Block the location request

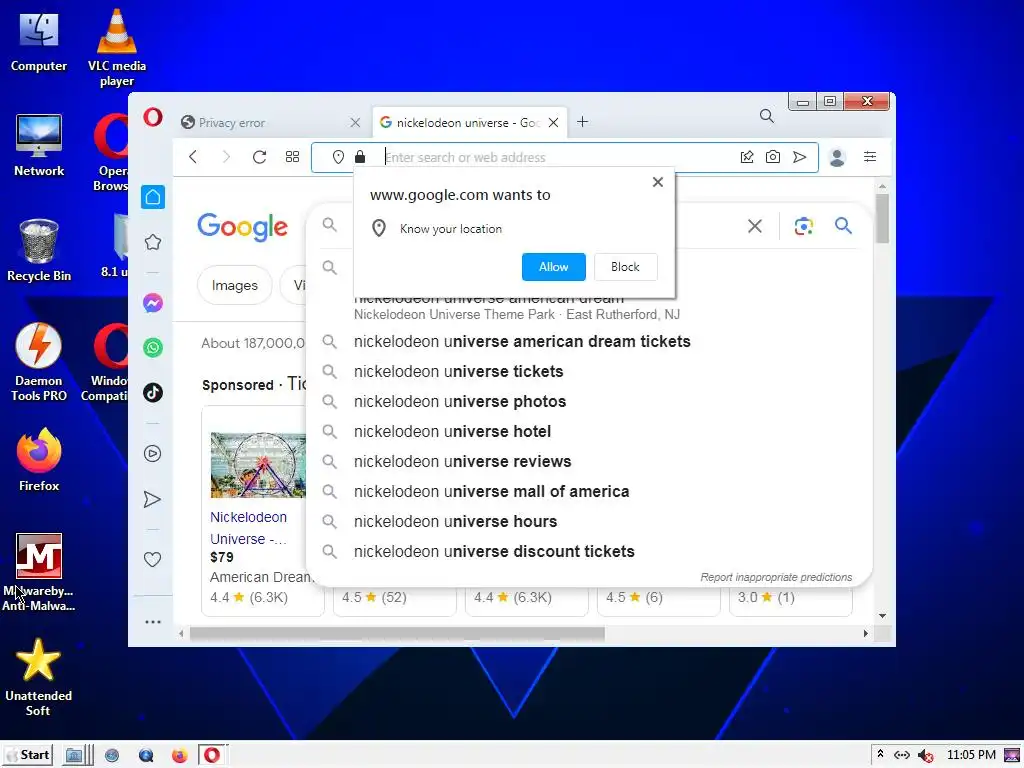tap(625, 266)
